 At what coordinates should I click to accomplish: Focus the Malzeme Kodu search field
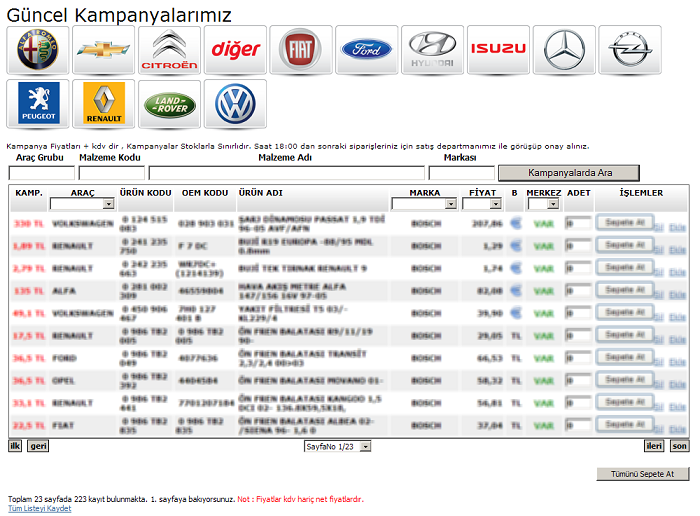coord(112,173)
